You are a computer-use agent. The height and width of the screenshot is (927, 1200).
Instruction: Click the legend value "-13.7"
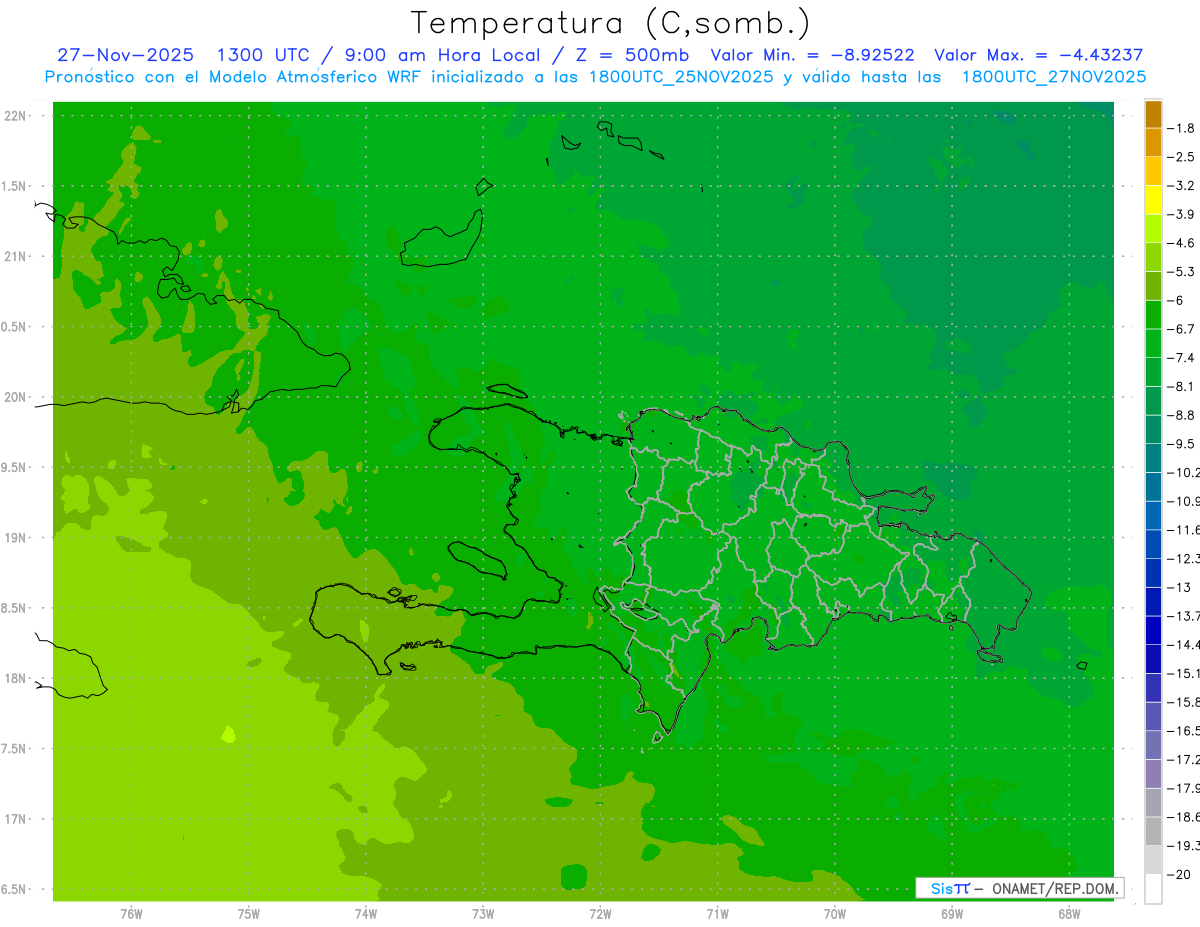tap(1184, 615)
